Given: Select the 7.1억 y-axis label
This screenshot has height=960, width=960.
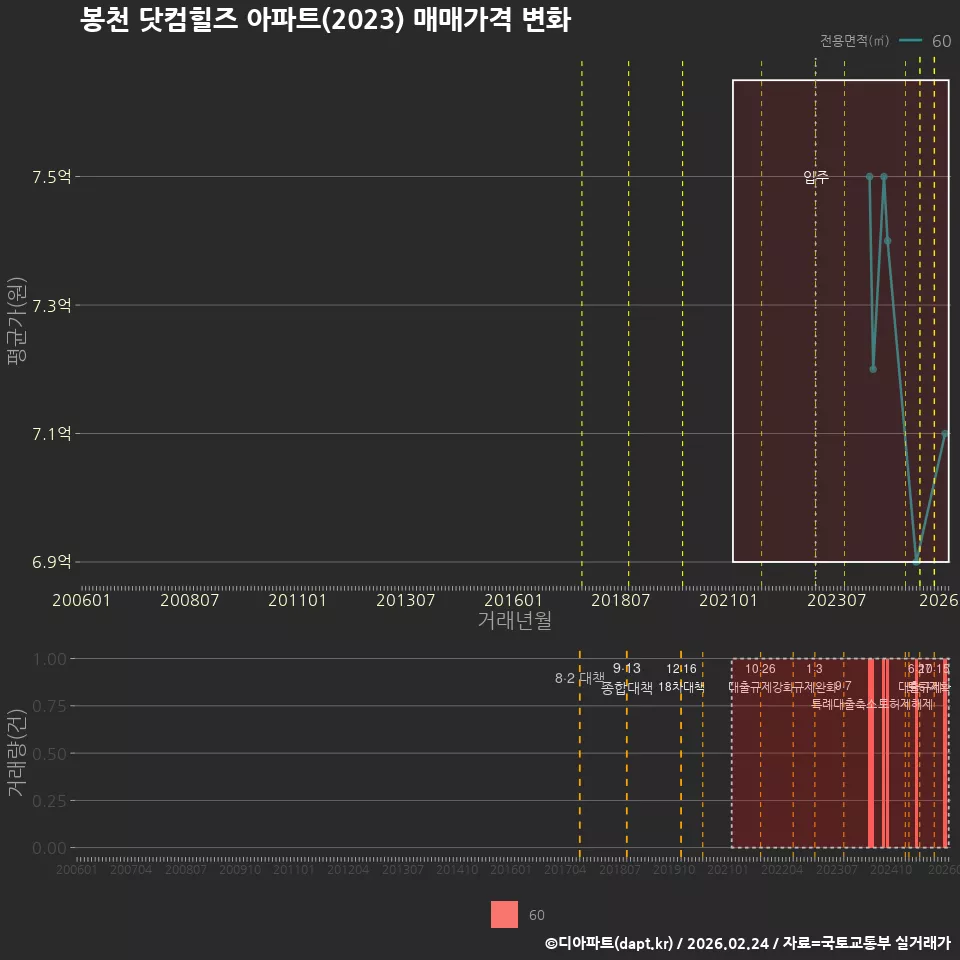Looking at the screenshot, I should point(51,434).
